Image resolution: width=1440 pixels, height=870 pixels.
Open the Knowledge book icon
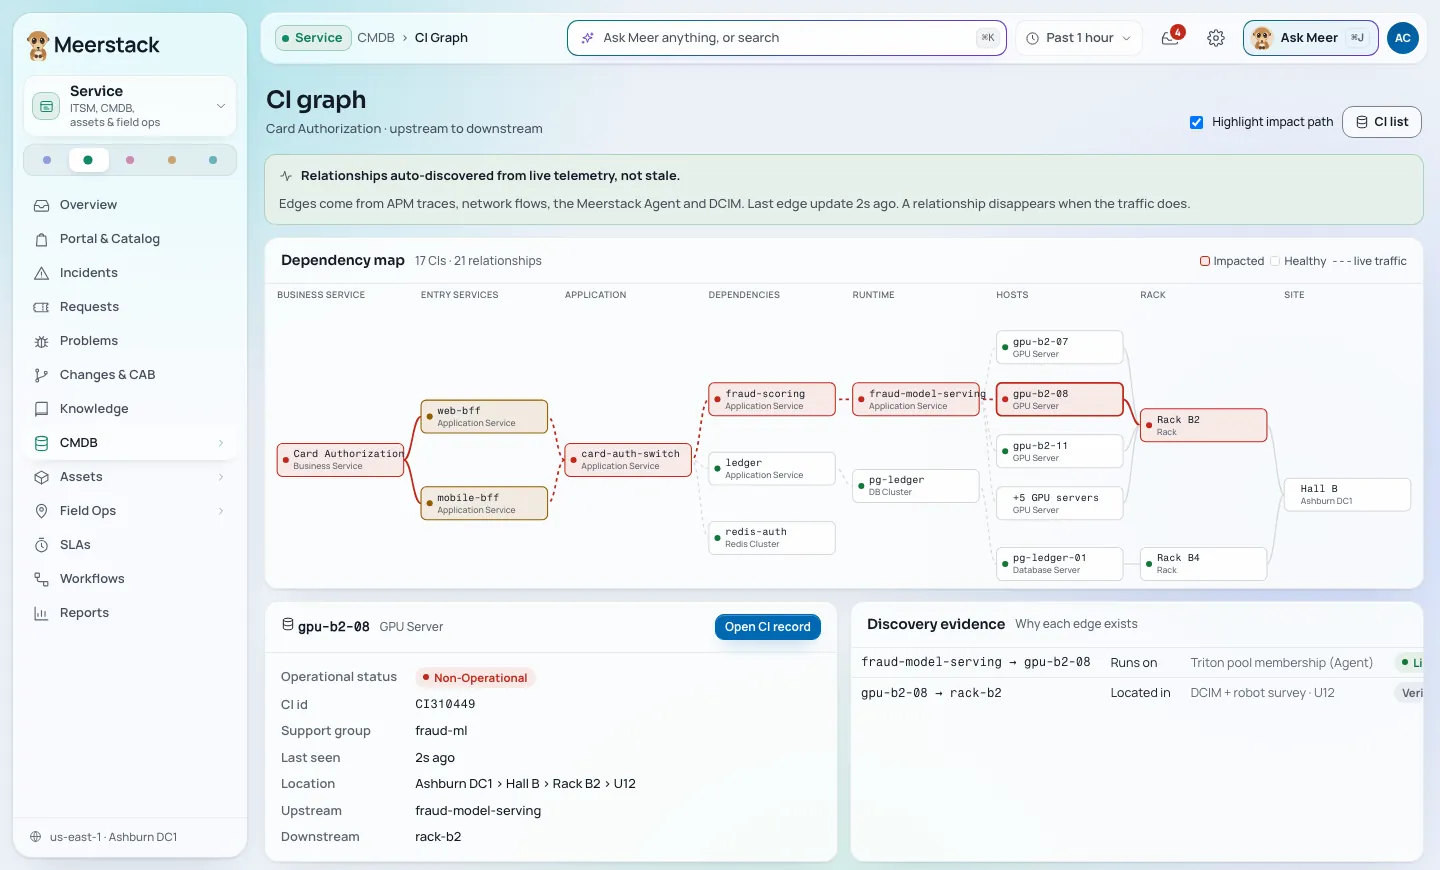(x=41, y=409)
